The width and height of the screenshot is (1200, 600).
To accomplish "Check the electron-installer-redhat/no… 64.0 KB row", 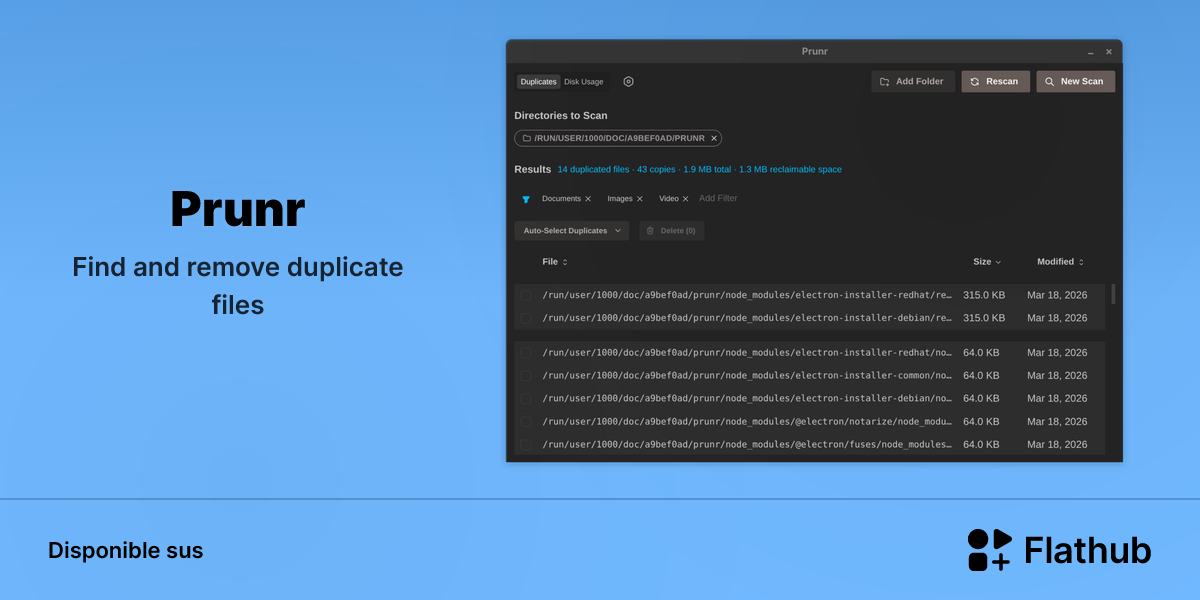I will tap(526, 353).
